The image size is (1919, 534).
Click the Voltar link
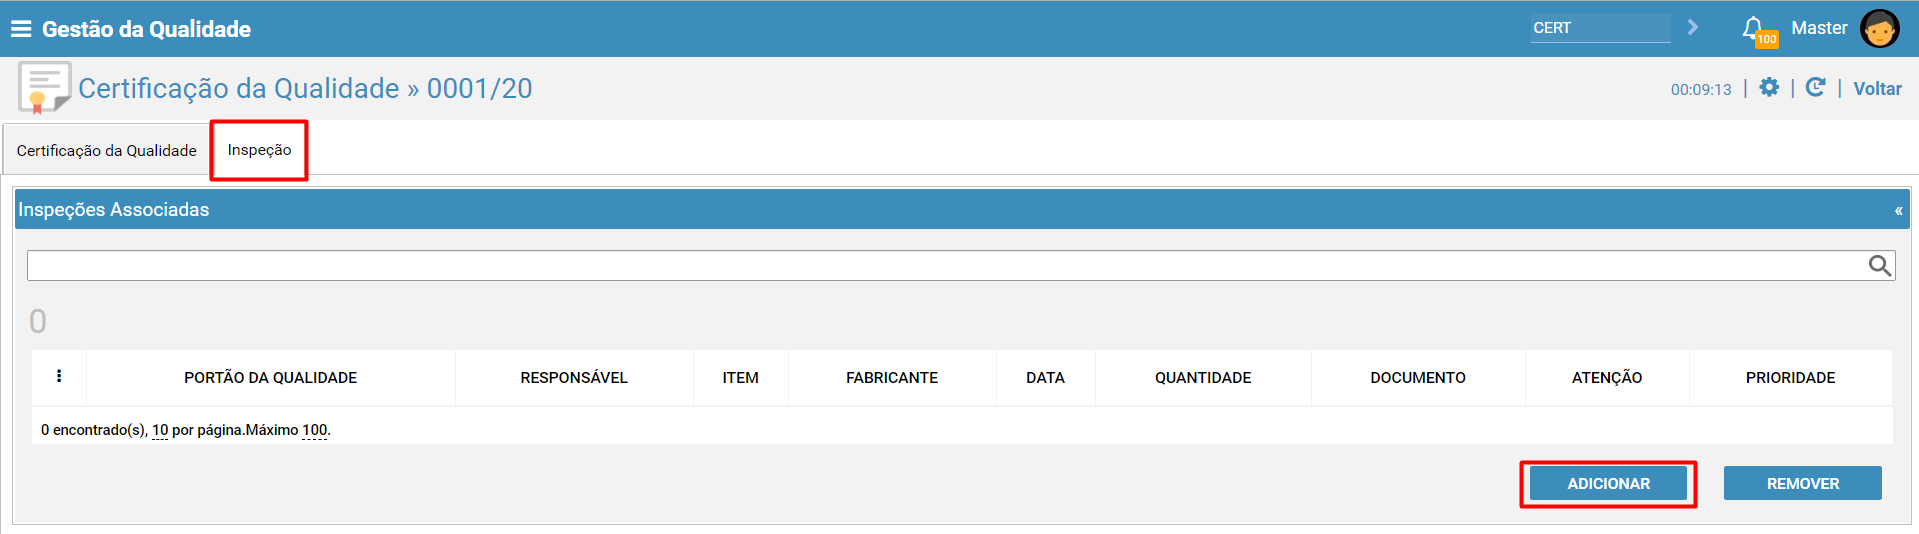pos(1877,89)
